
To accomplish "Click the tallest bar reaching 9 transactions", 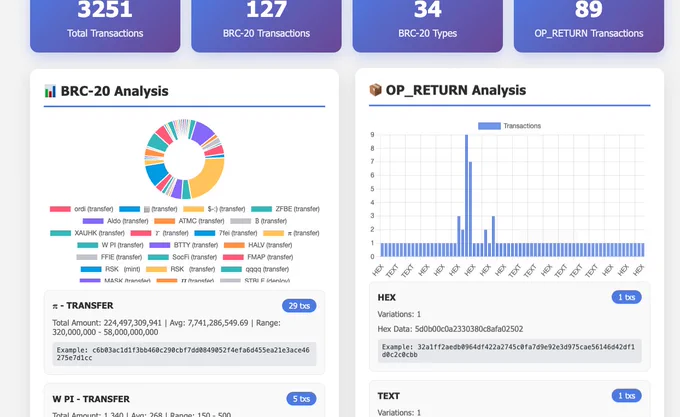I will (467, 195).
